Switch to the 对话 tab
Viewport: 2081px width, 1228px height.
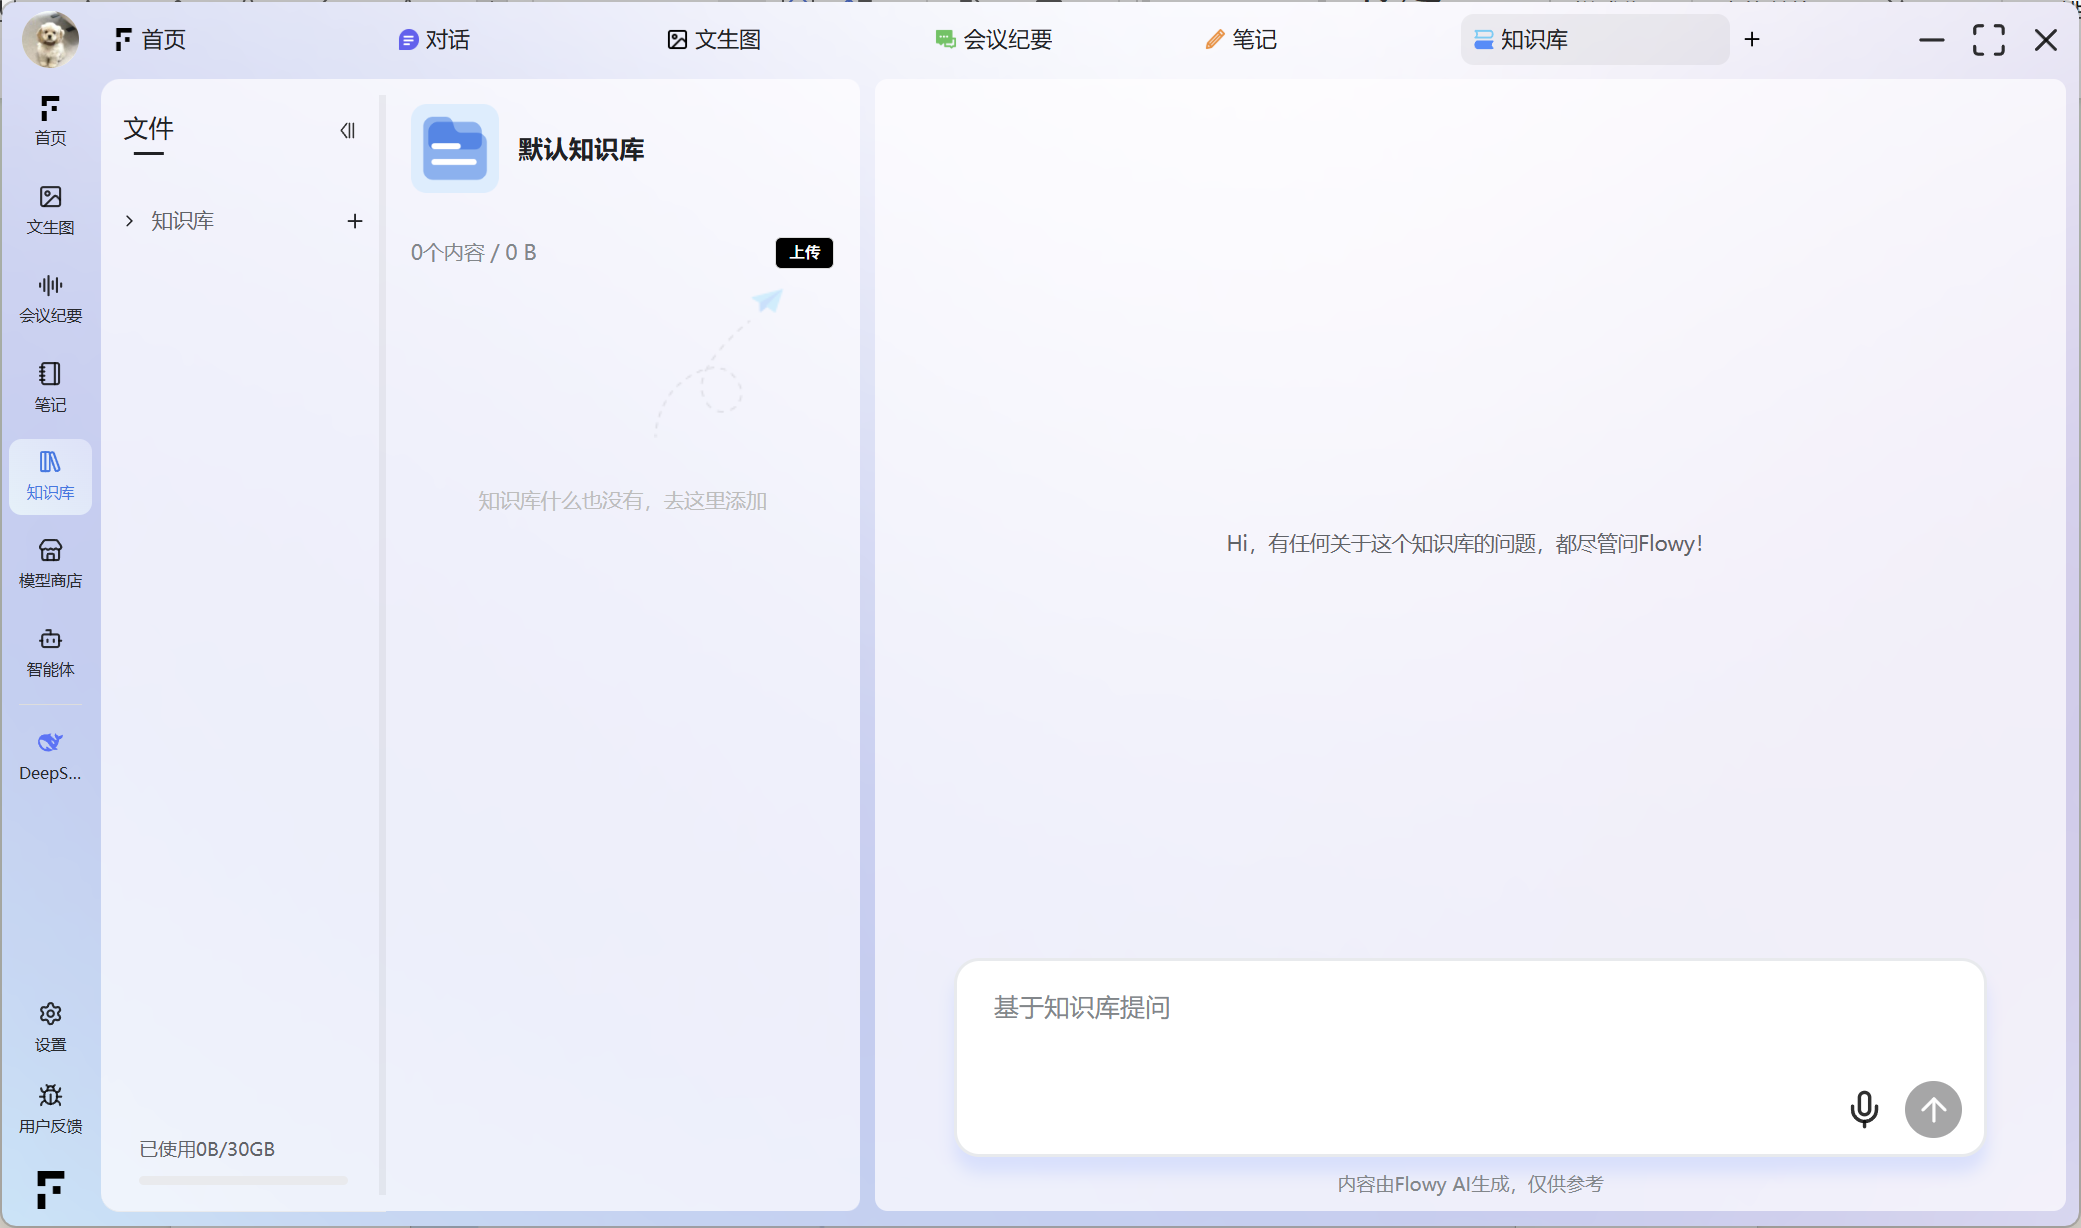point(434,40)
